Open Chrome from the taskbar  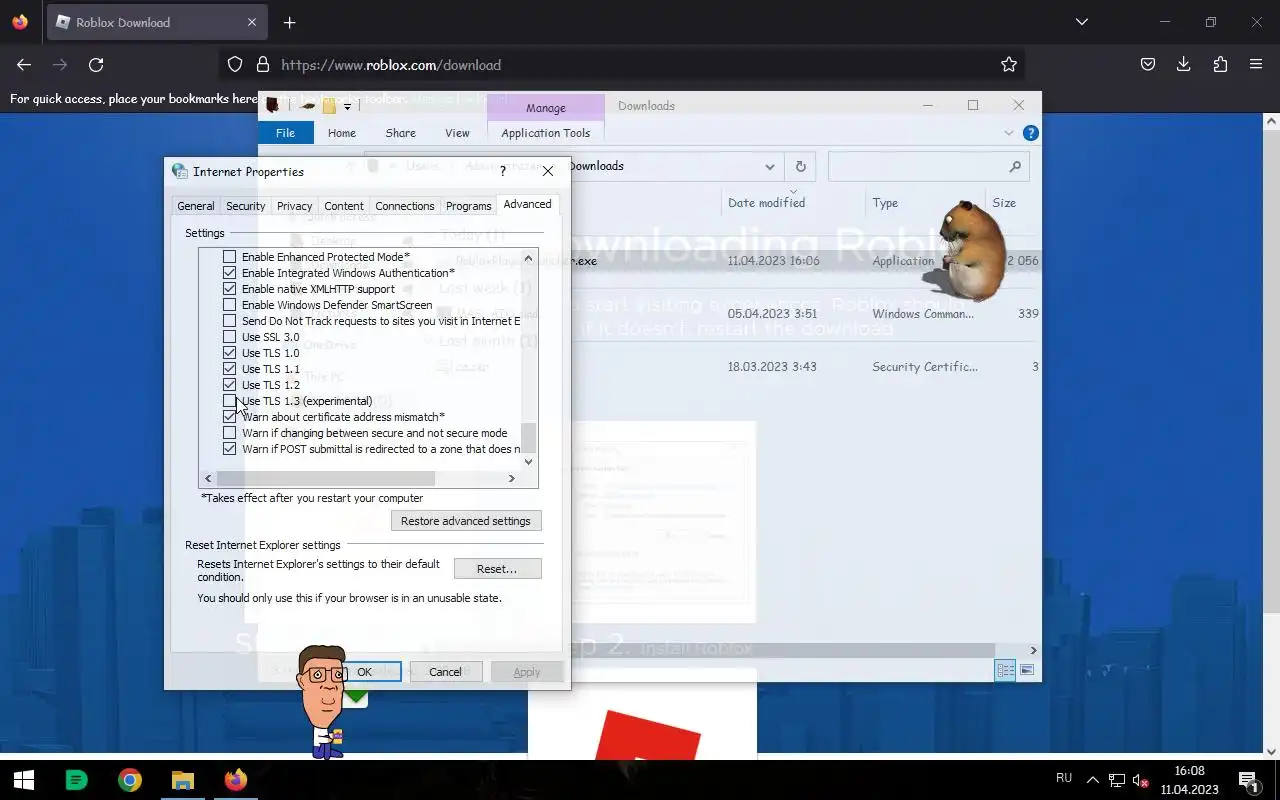[130, 780]
